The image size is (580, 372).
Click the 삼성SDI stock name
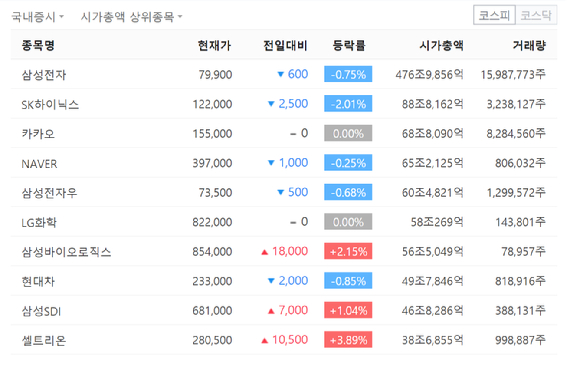(41, 311)
